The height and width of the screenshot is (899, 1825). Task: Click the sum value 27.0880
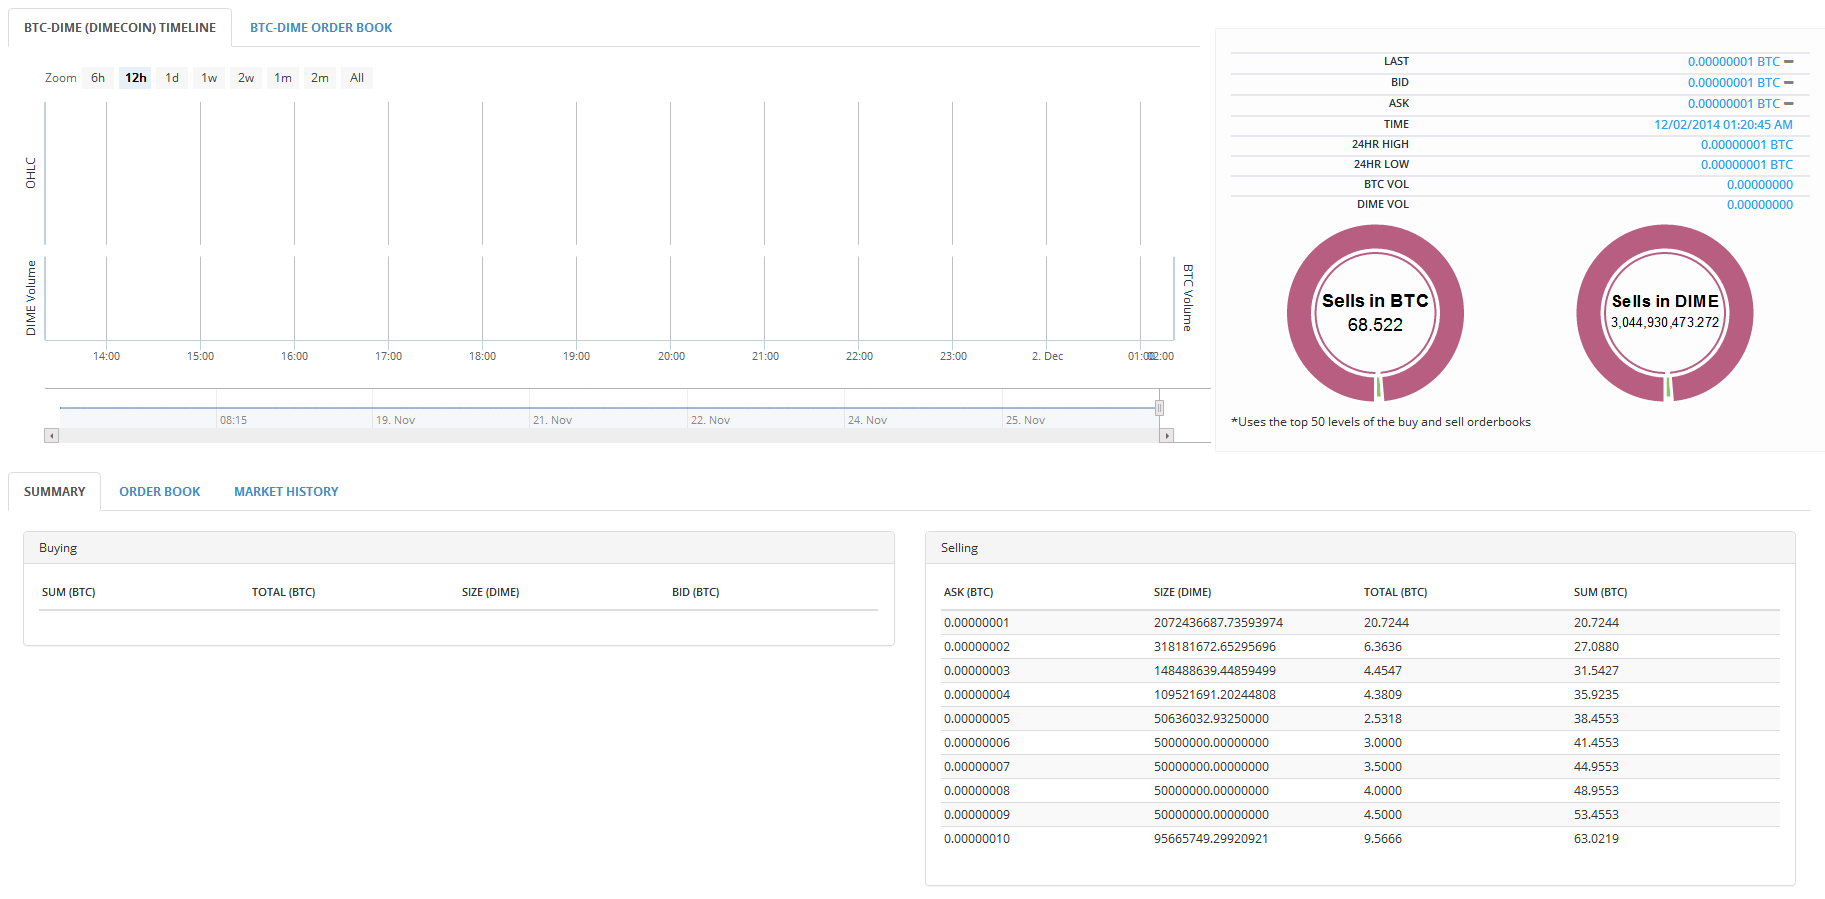click(1596, 647)
